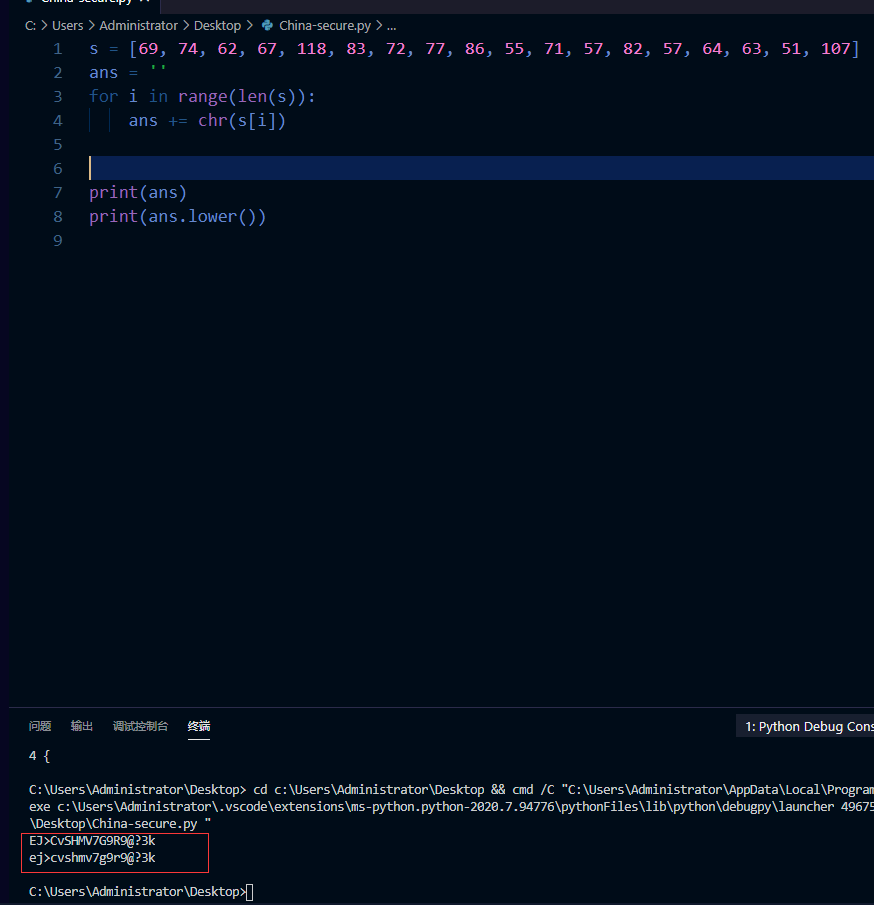Click line number 1 in the gutter

[x=58, y=49]
